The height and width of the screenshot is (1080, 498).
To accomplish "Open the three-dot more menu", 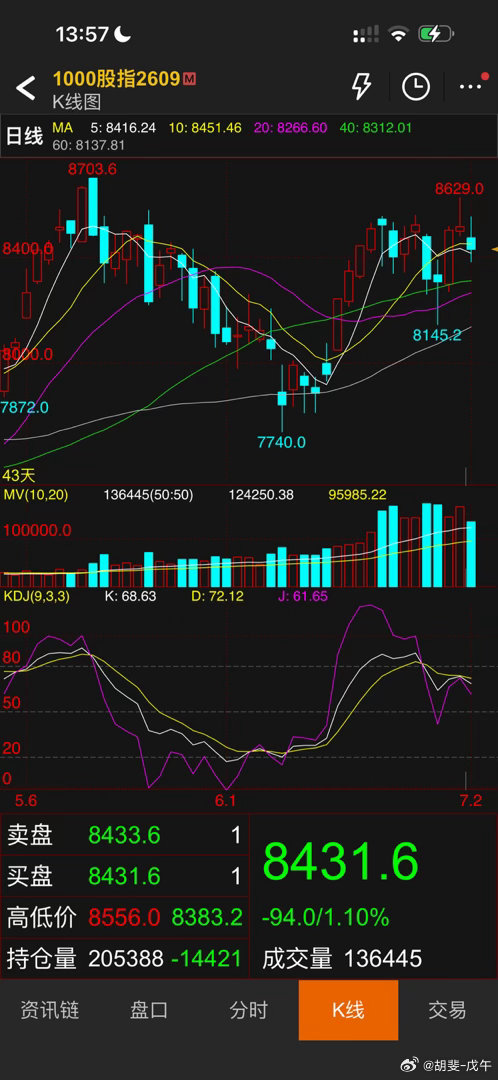I will coord(470,87).
